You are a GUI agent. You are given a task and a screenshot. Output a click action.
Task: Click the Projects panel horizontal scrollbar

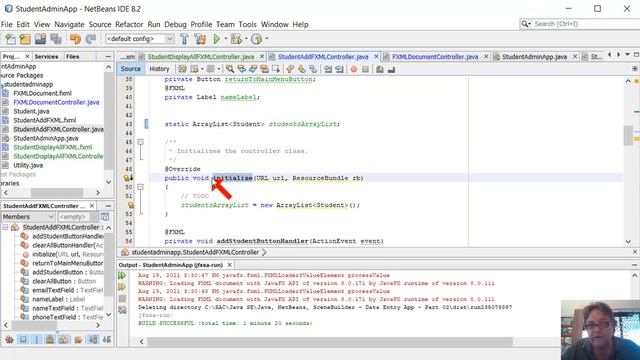pyautogui.click(x=57, y=193)
